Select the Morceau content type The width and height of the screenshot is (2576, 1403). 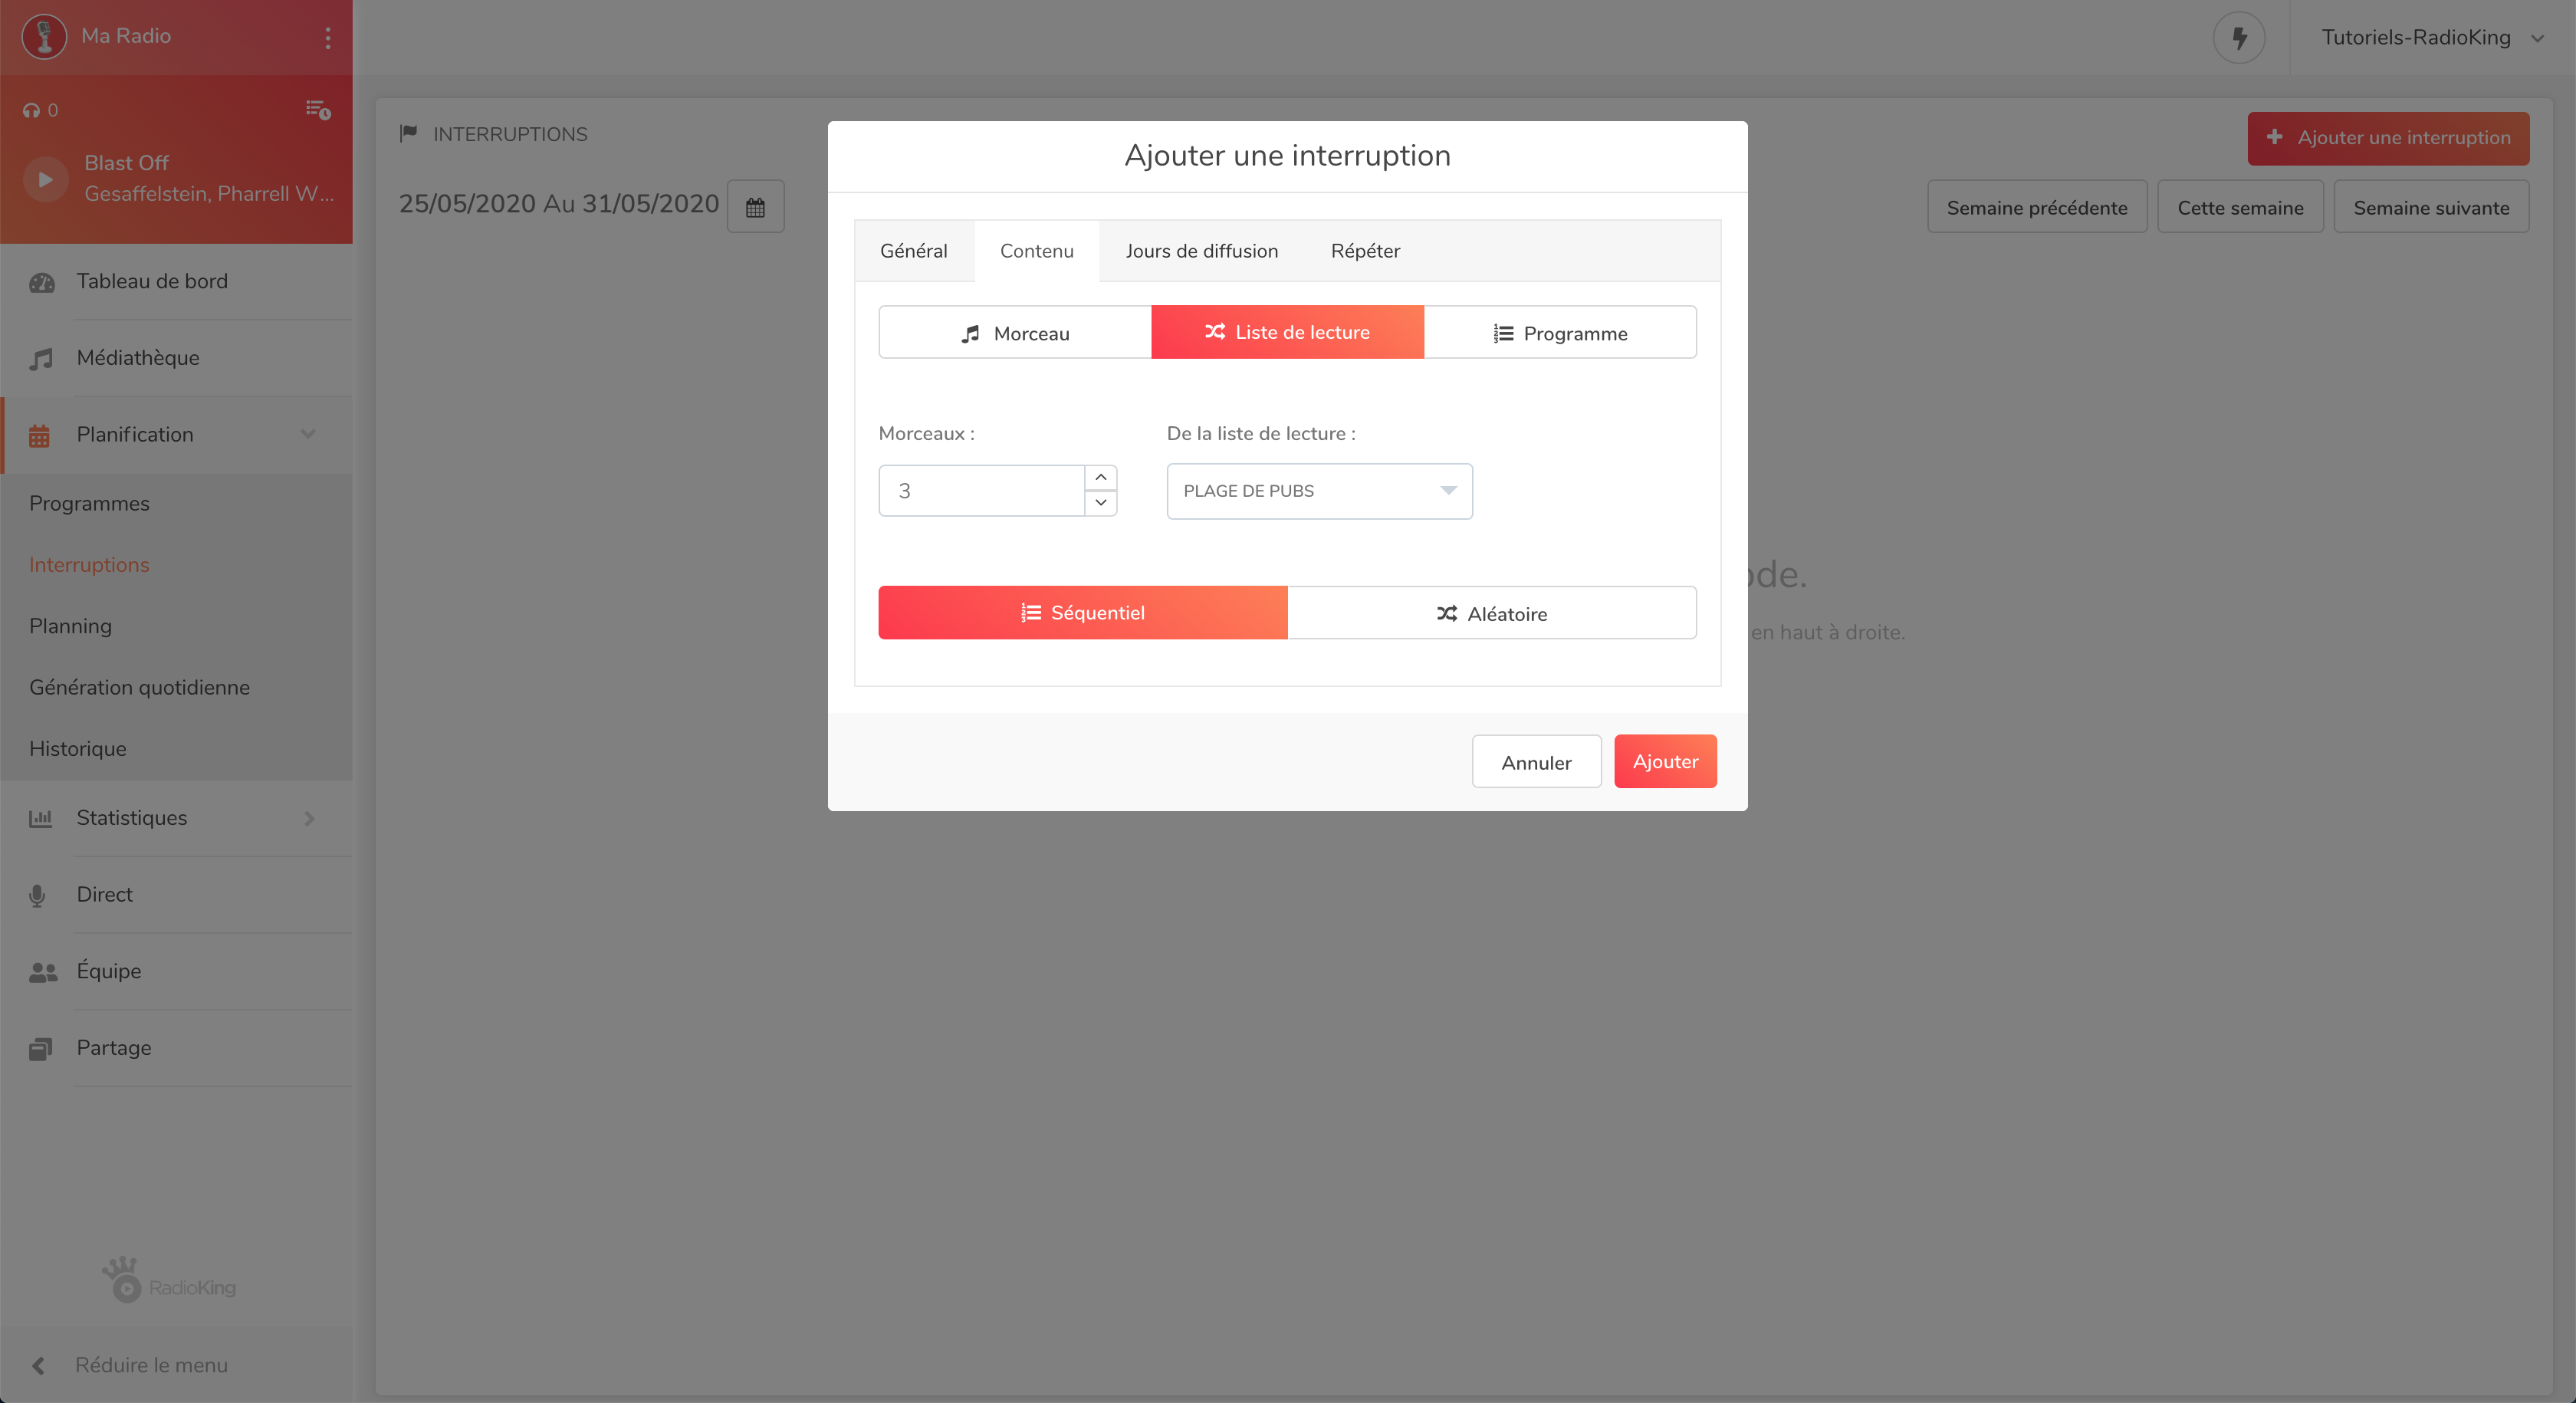point(1015,333)
